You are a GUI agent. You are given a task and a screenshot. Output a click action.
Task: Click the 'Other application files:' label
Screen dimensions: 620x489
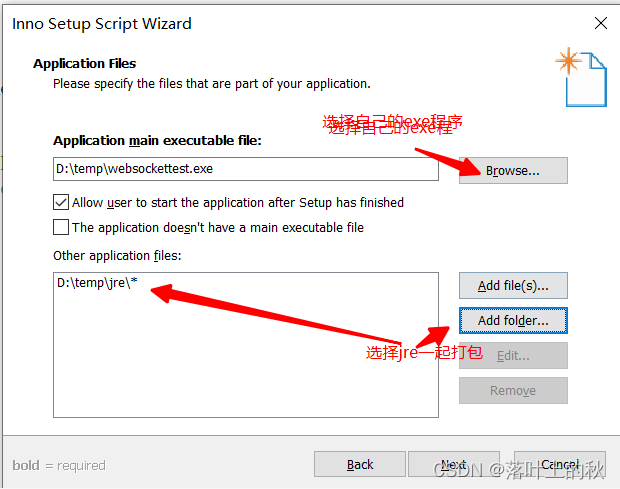117,256
